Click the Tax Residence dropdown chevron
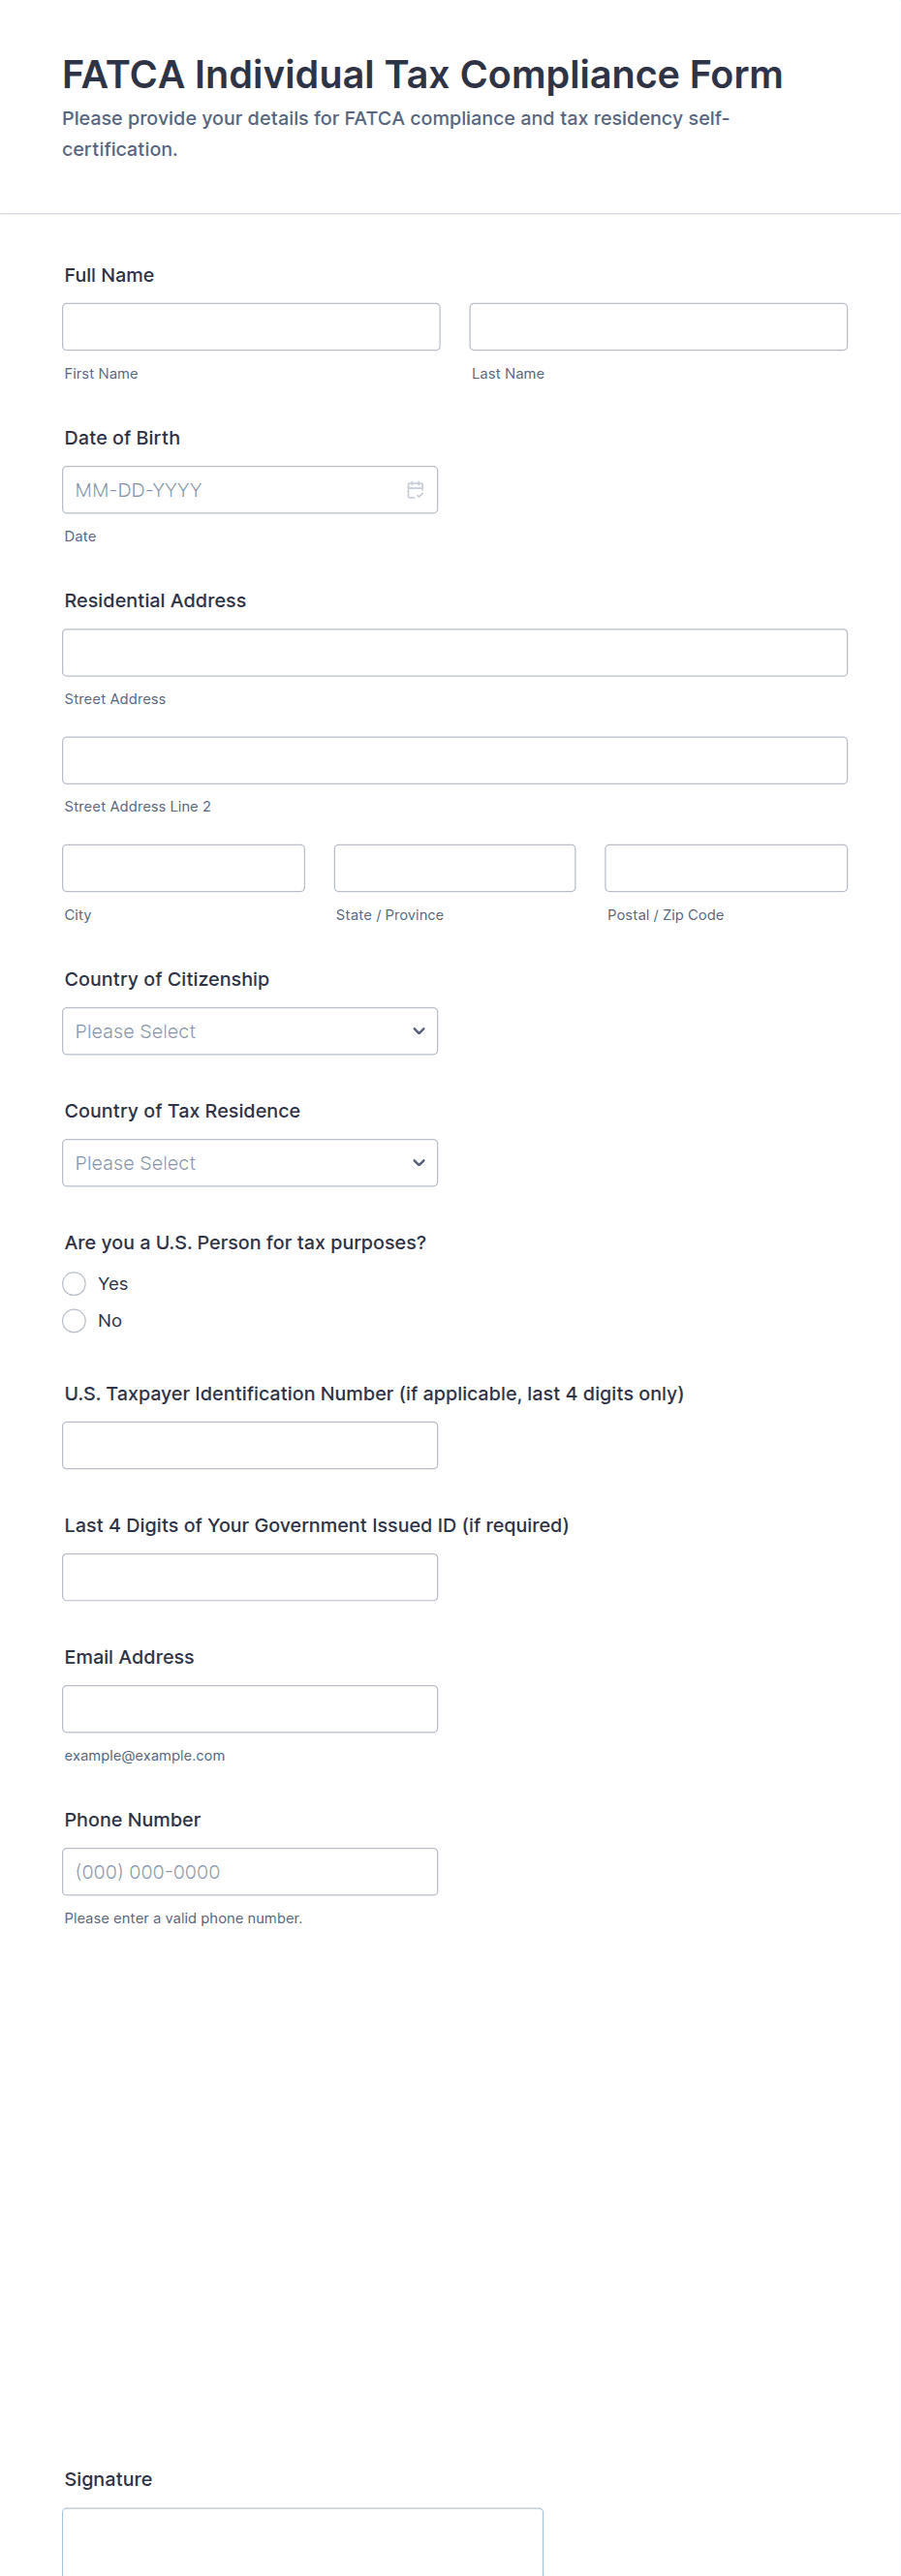This screenshot has height=2576, width=901. [x=419, y=1163]
